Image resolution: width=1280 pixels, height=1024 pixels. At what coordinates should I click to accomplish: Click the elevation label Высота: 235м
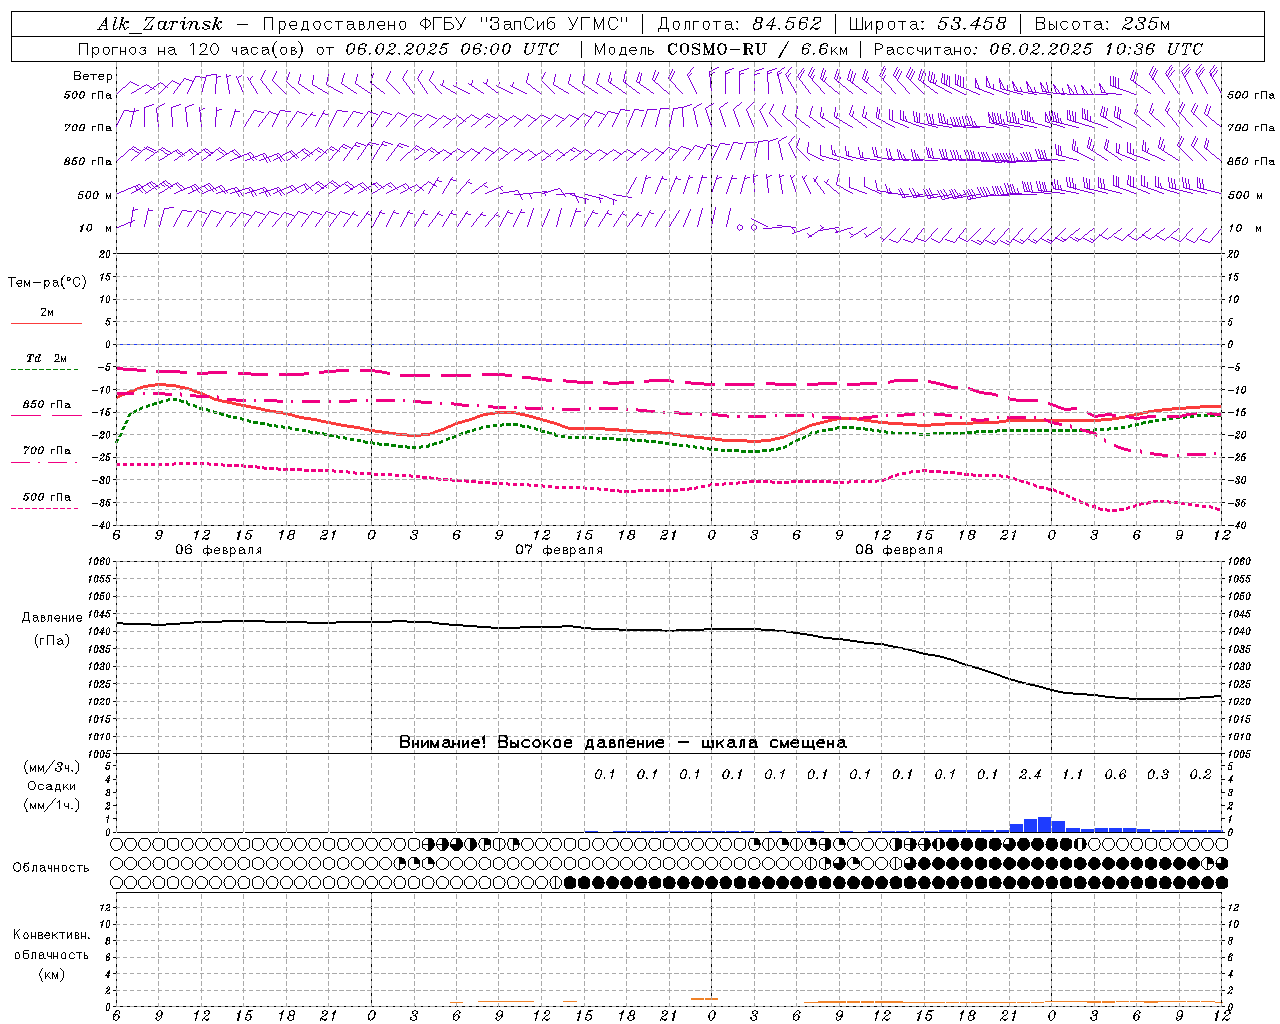[1102, 24]
